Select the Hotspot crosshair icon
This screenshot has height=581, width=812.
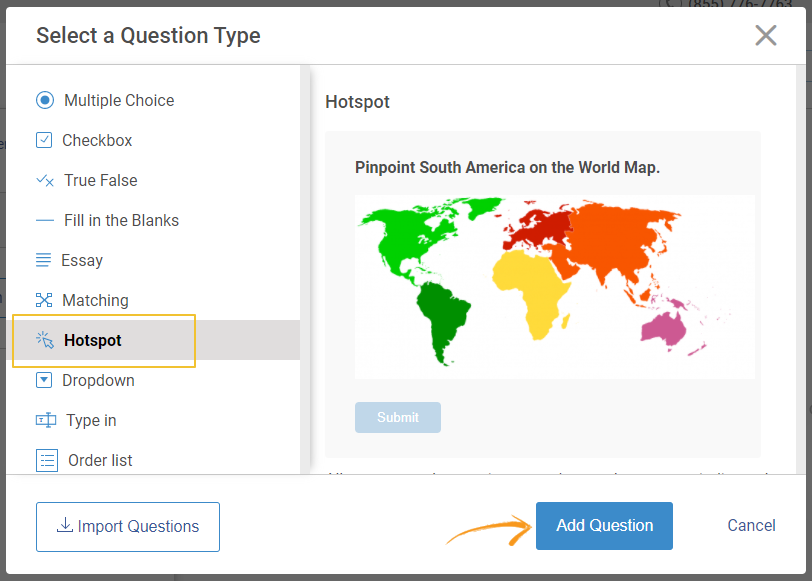point(44,340)
